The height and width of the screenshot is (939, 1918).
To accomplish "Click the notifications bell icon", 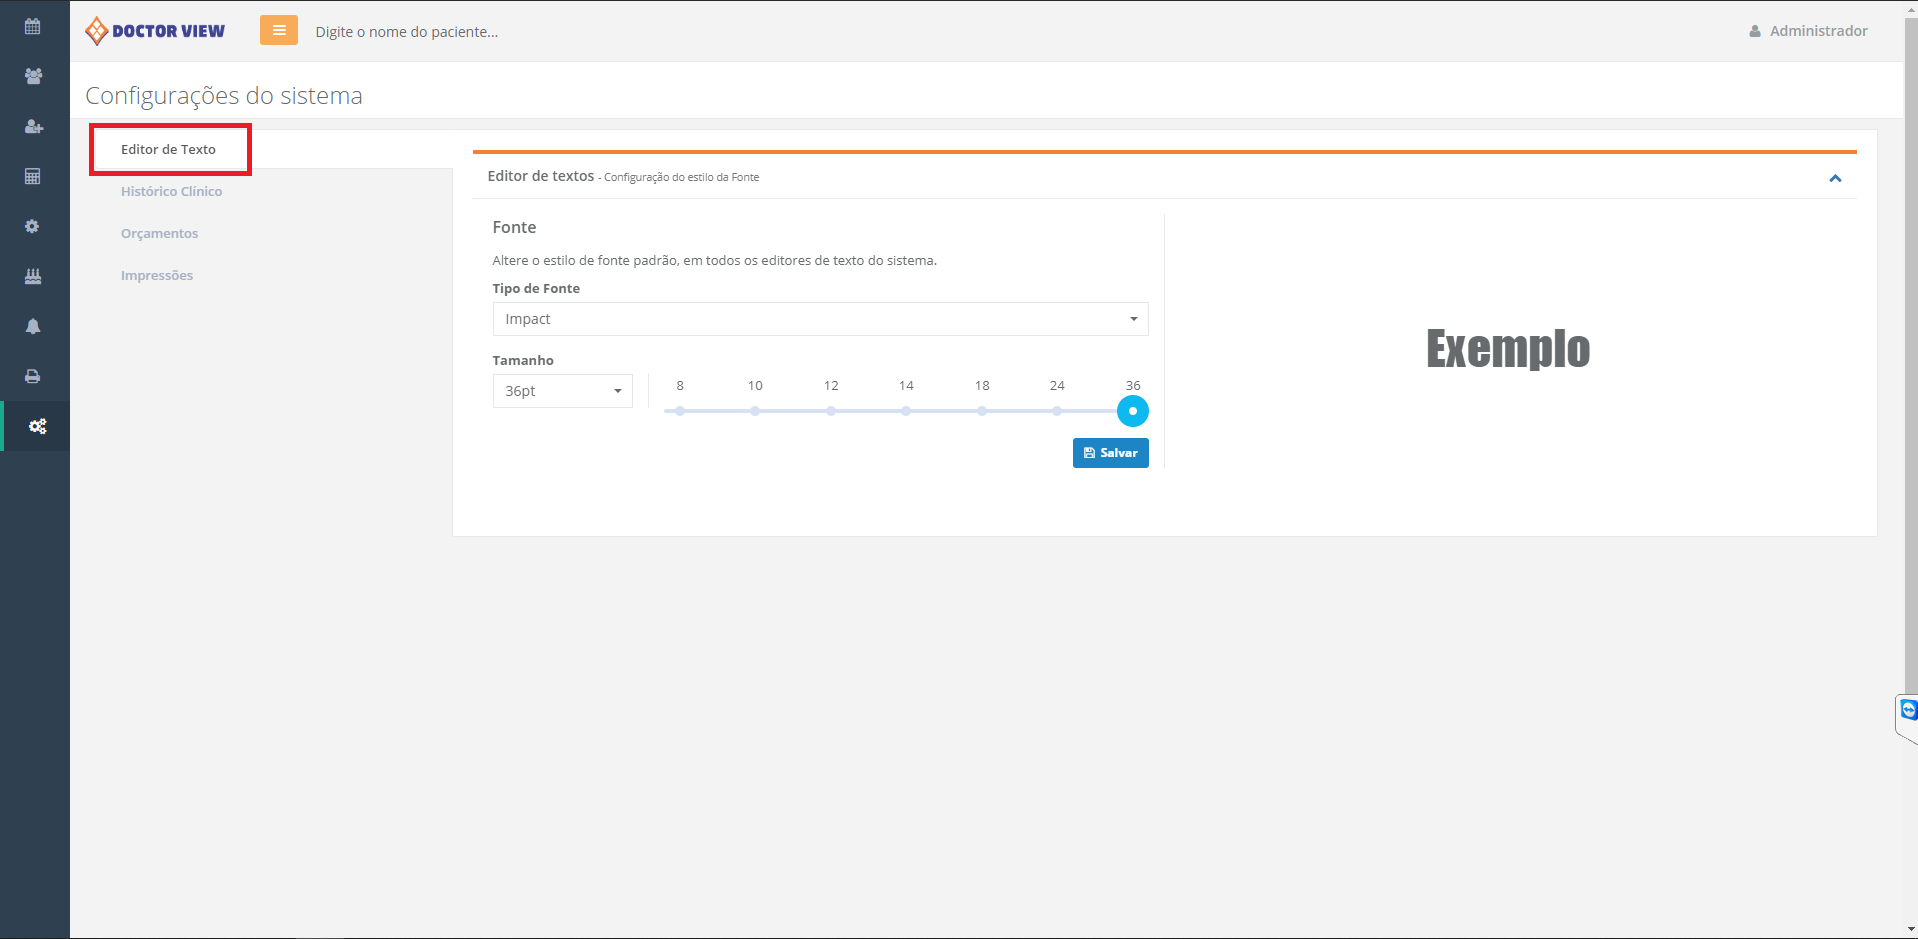I will tap(33, 327).
